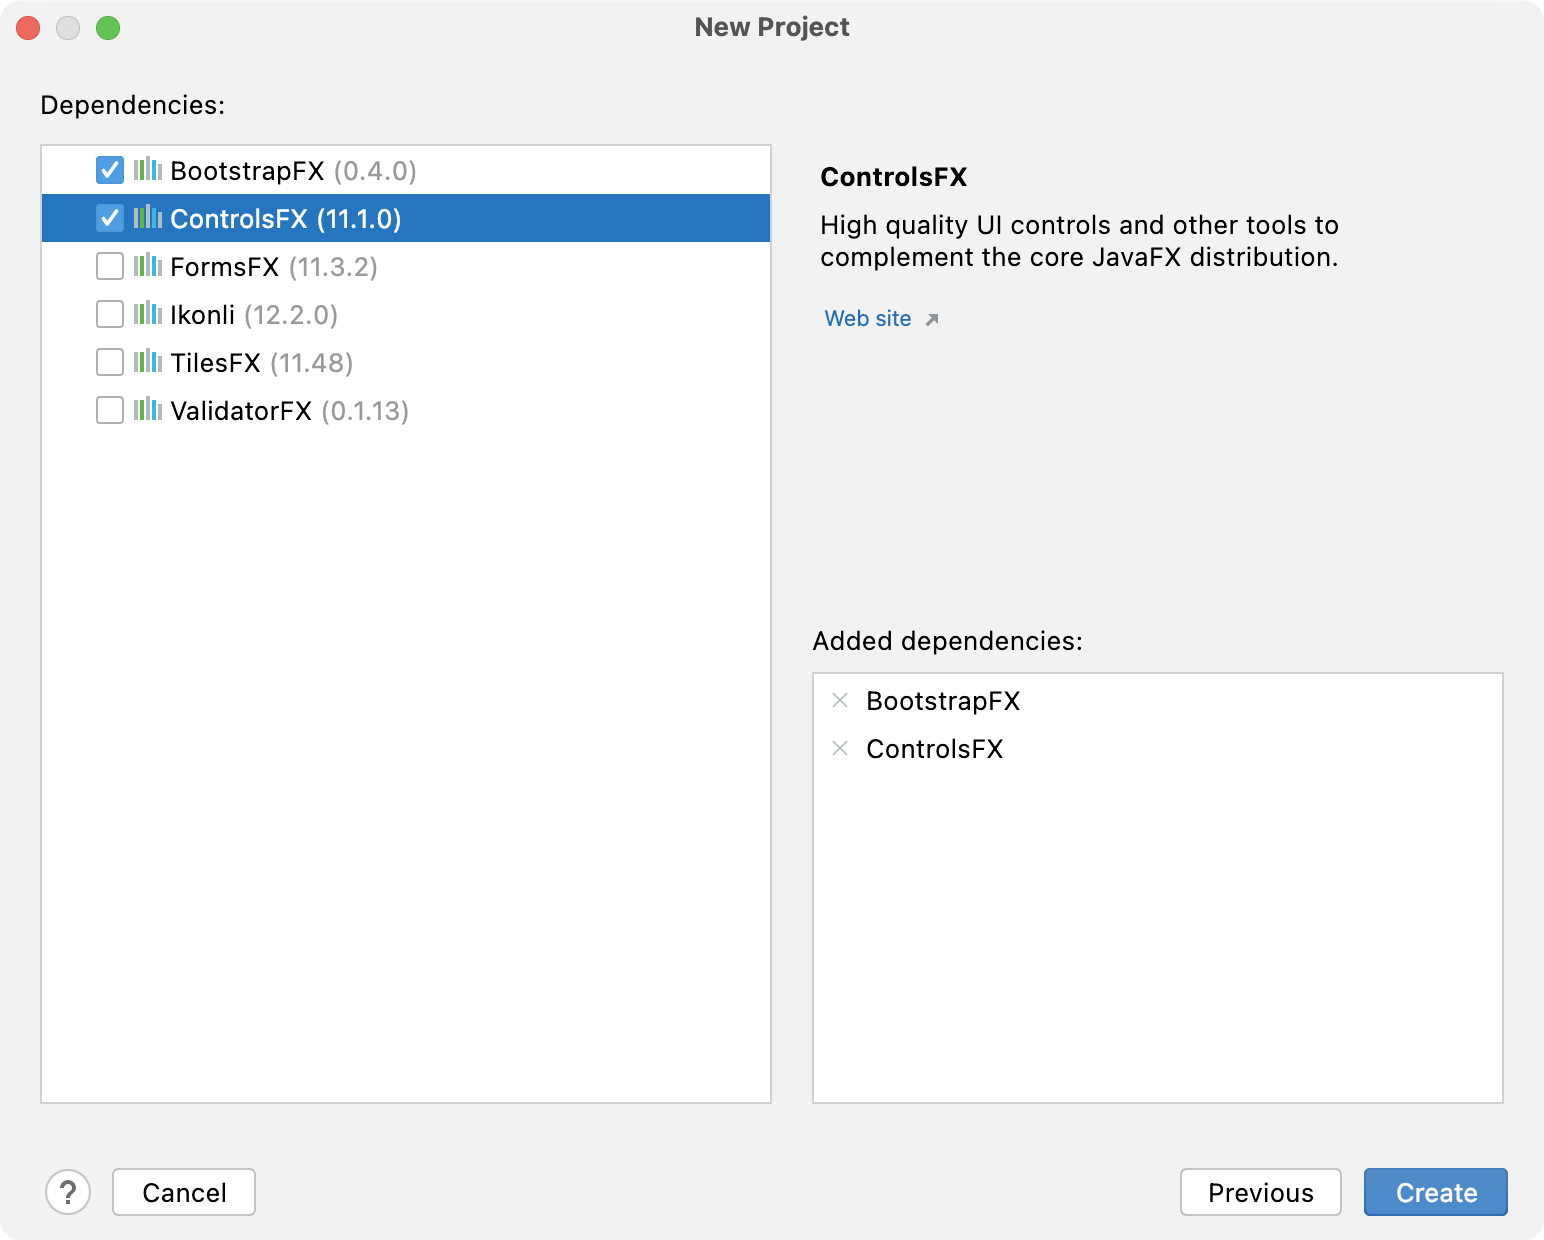Viewport: 1544px width, 1240px height.
Task: Open the help question mark button
Action: (x=68, y=1192)
